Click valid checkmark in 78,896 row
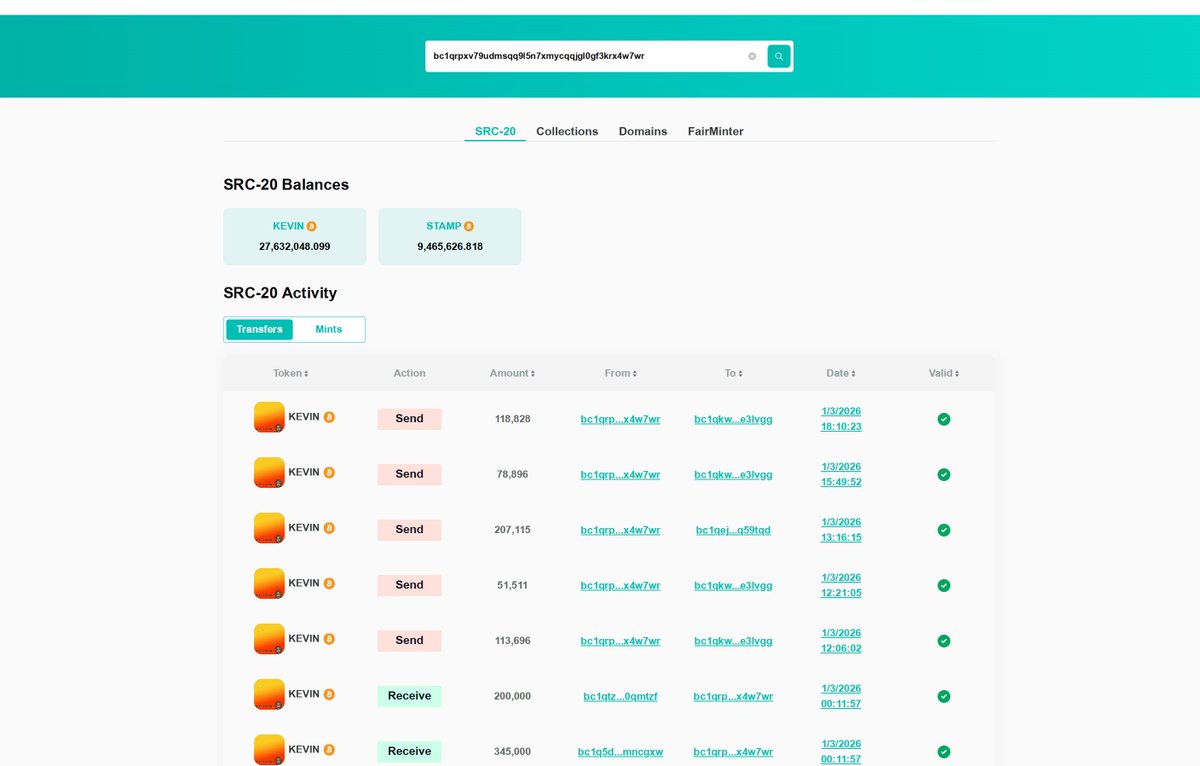This screenshot has width=1200, height=766. coord(943,475)
